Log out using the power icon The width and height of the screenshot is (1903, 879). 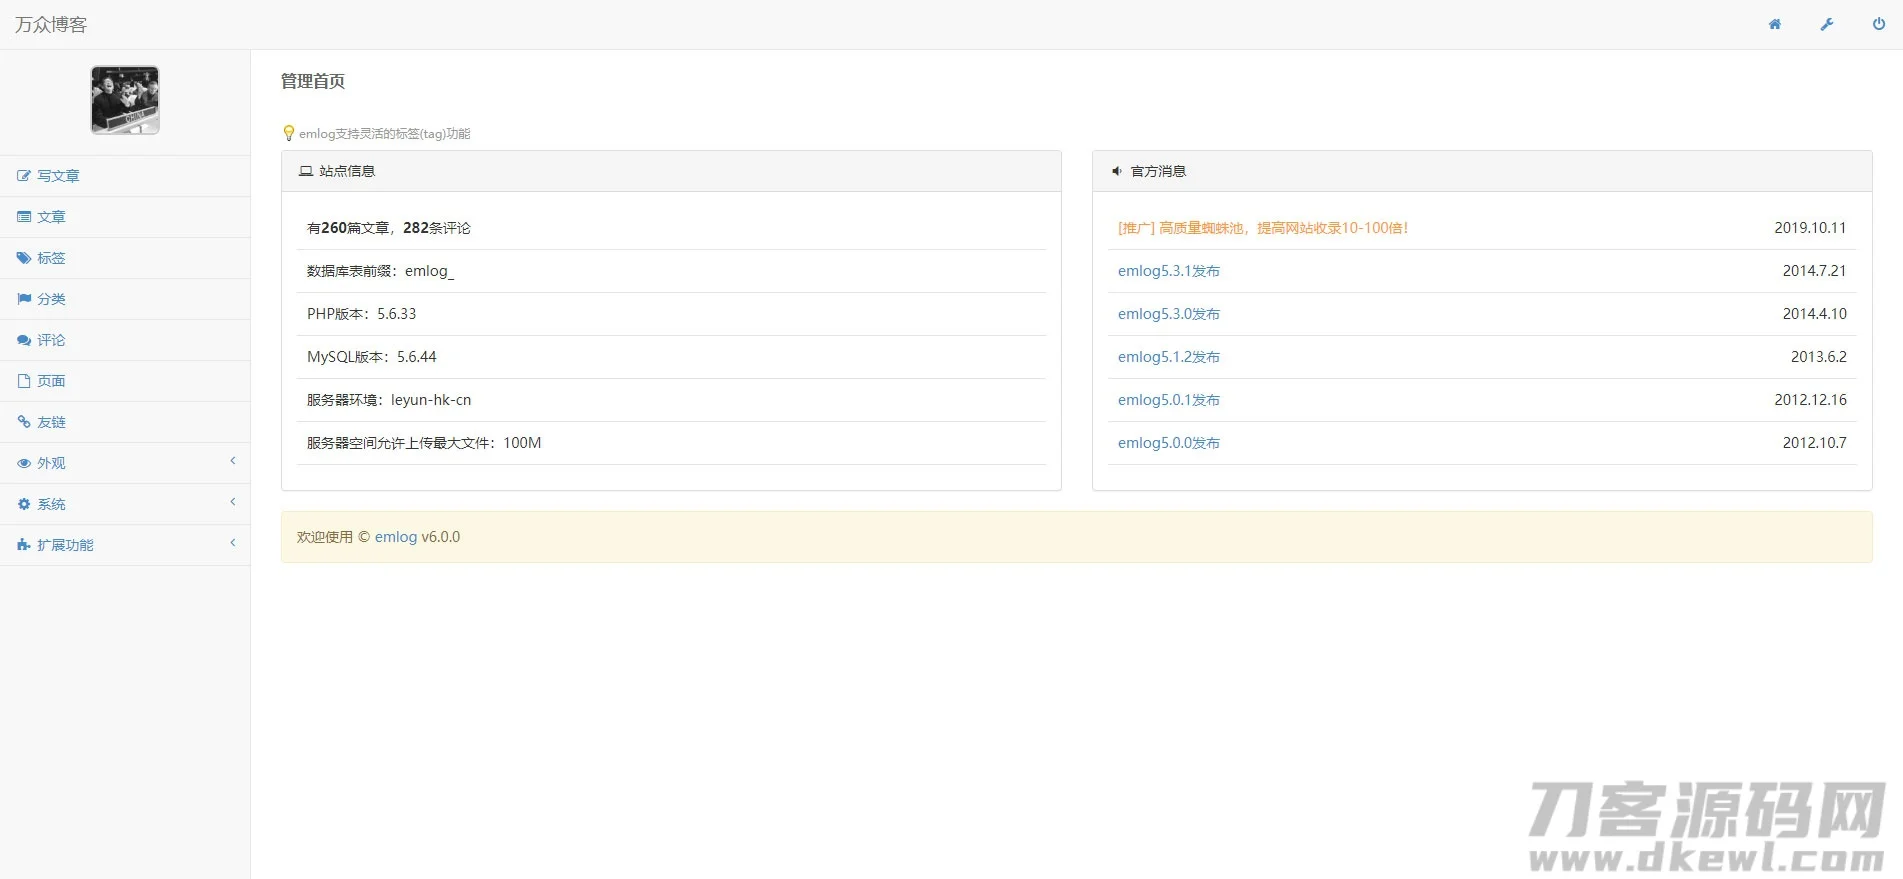tap(1878, 24)
